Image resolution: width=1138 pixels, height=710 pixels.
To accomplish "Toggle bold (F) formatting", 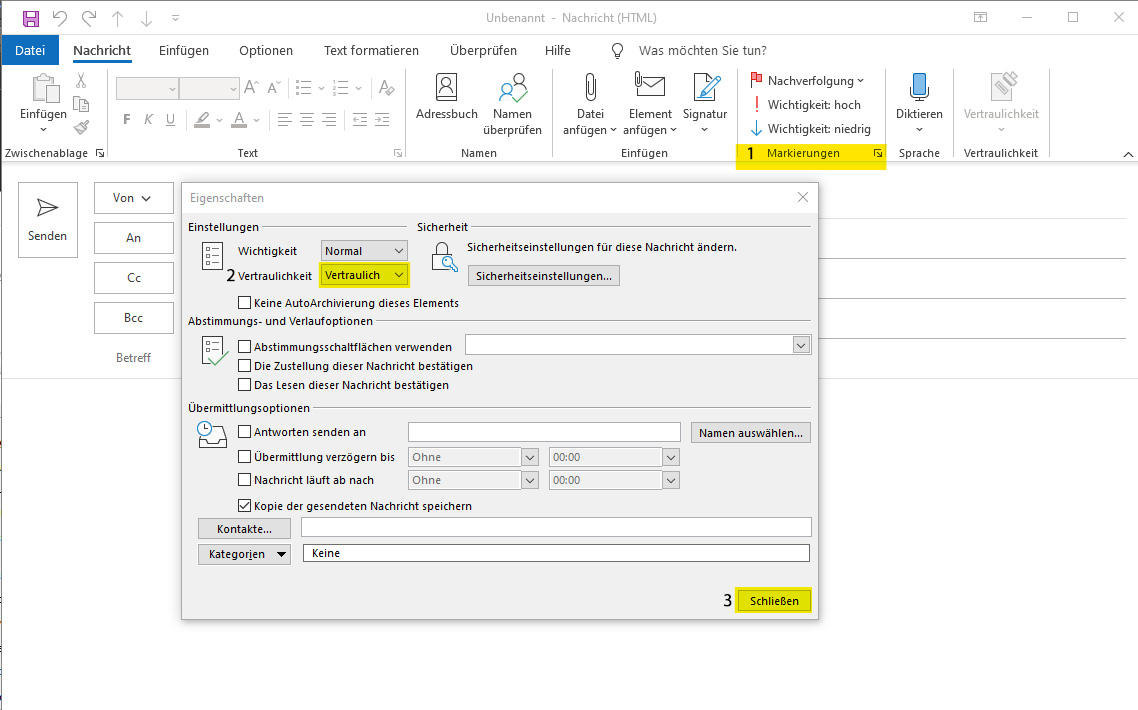I will click(x=127, y=120).
